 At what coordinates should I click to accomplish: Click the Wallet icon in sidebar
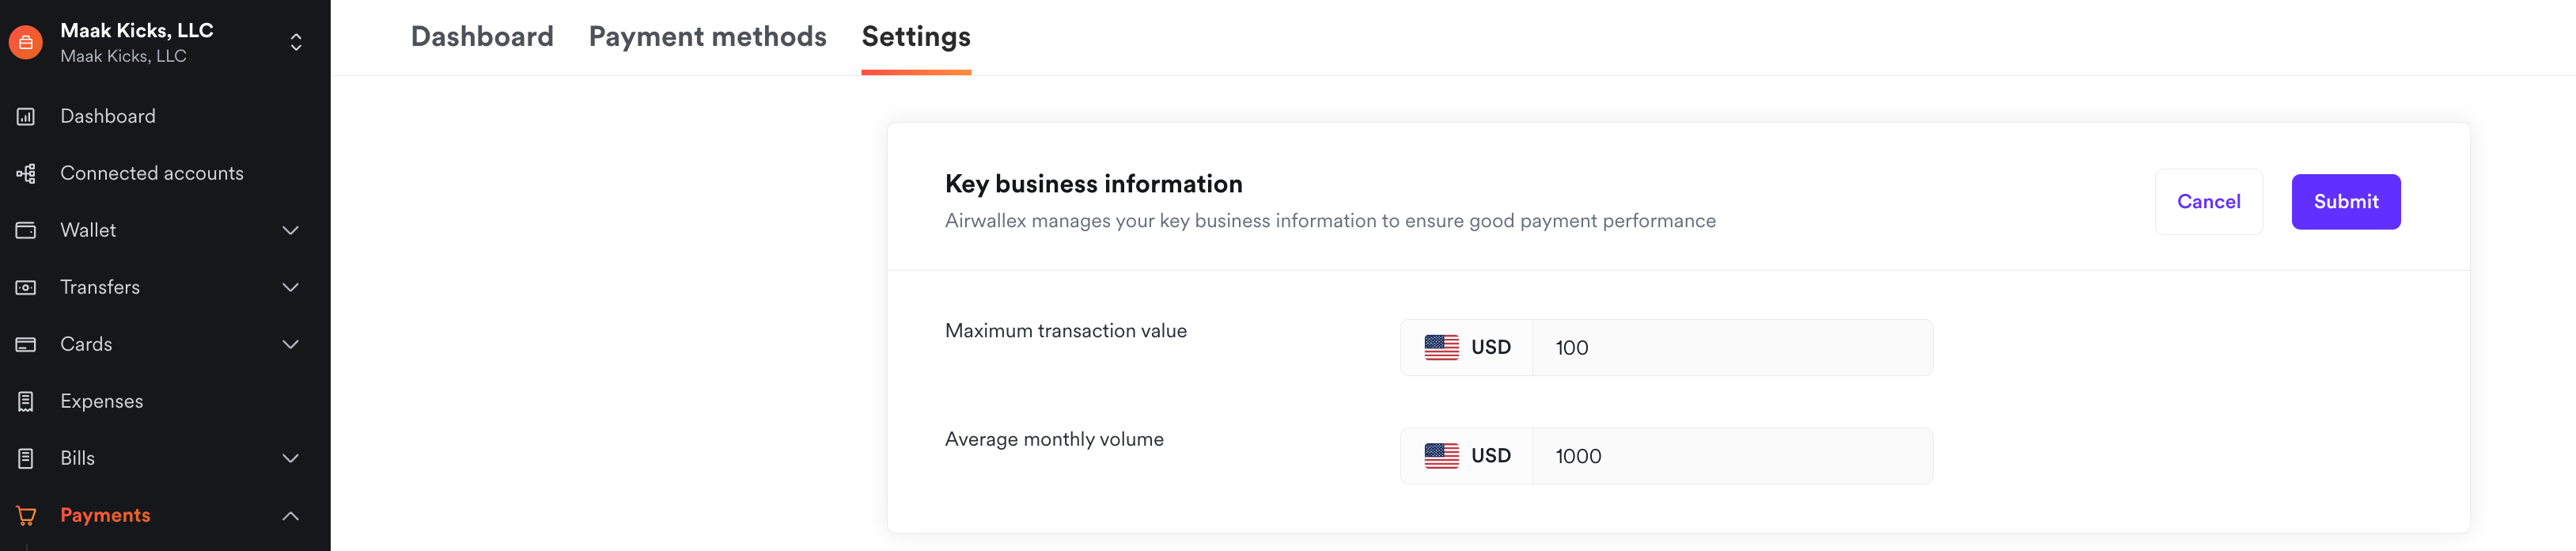(26, 231)
